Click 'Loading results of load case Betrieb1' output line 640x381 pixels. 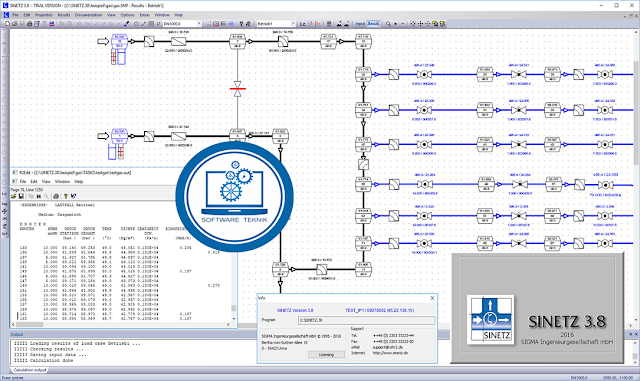(77, 343)
